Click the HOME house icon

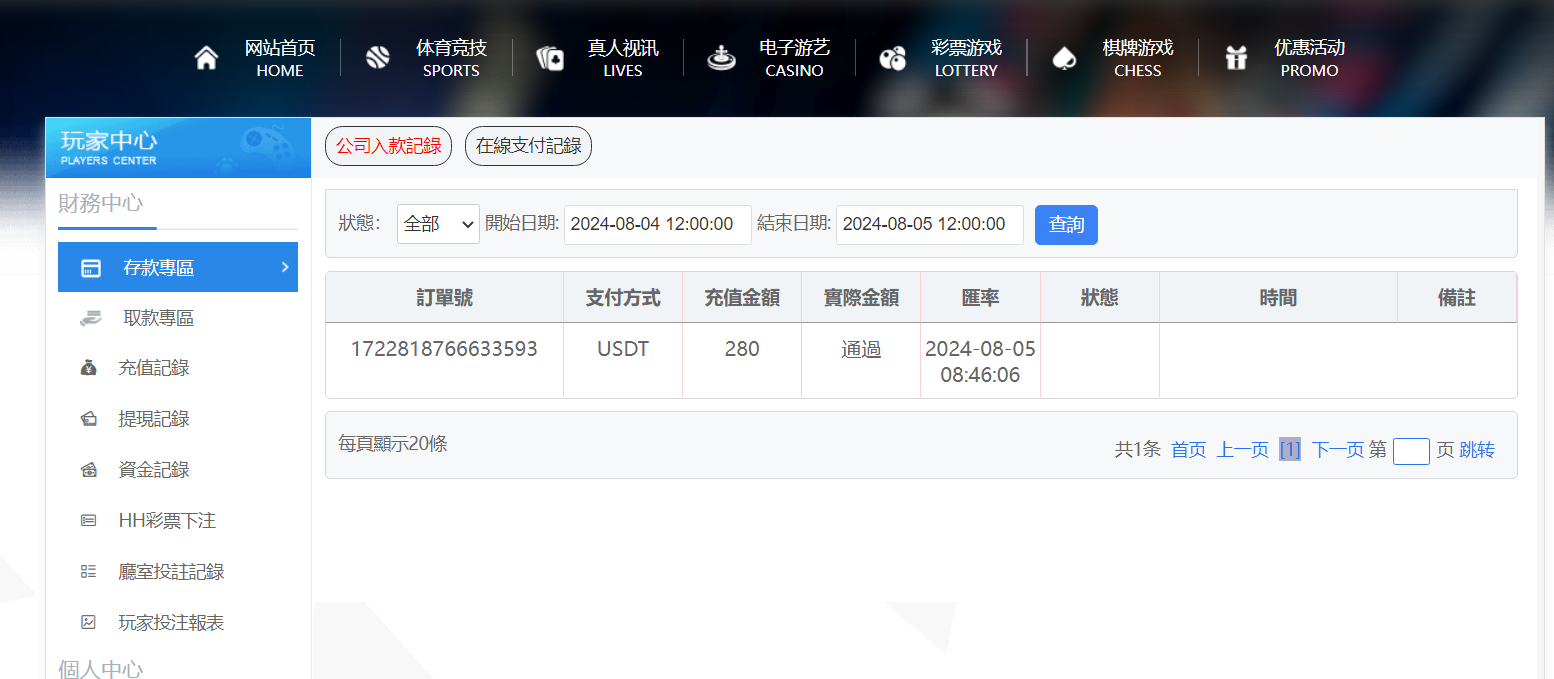coord(206,56)
